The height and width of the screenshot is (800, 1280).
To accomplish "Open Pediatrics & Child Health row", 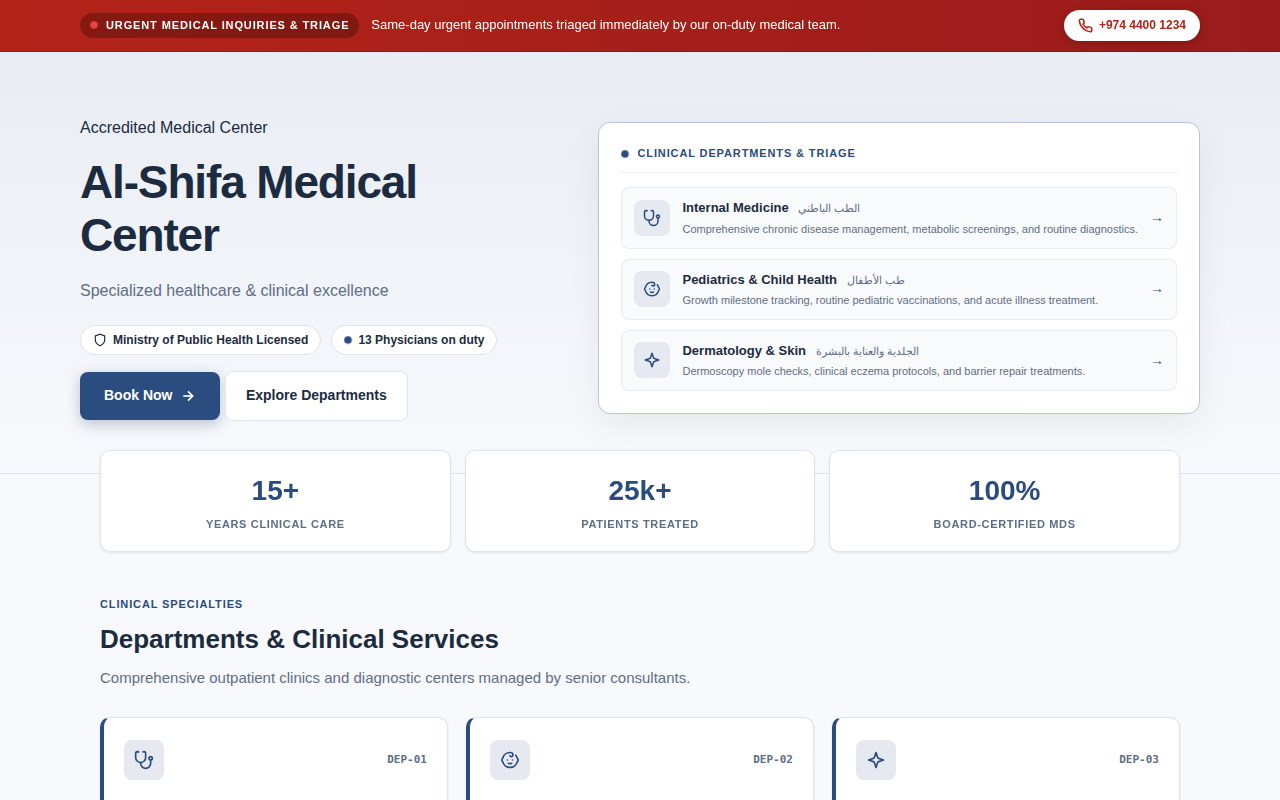I will click(x=898, y=290).
